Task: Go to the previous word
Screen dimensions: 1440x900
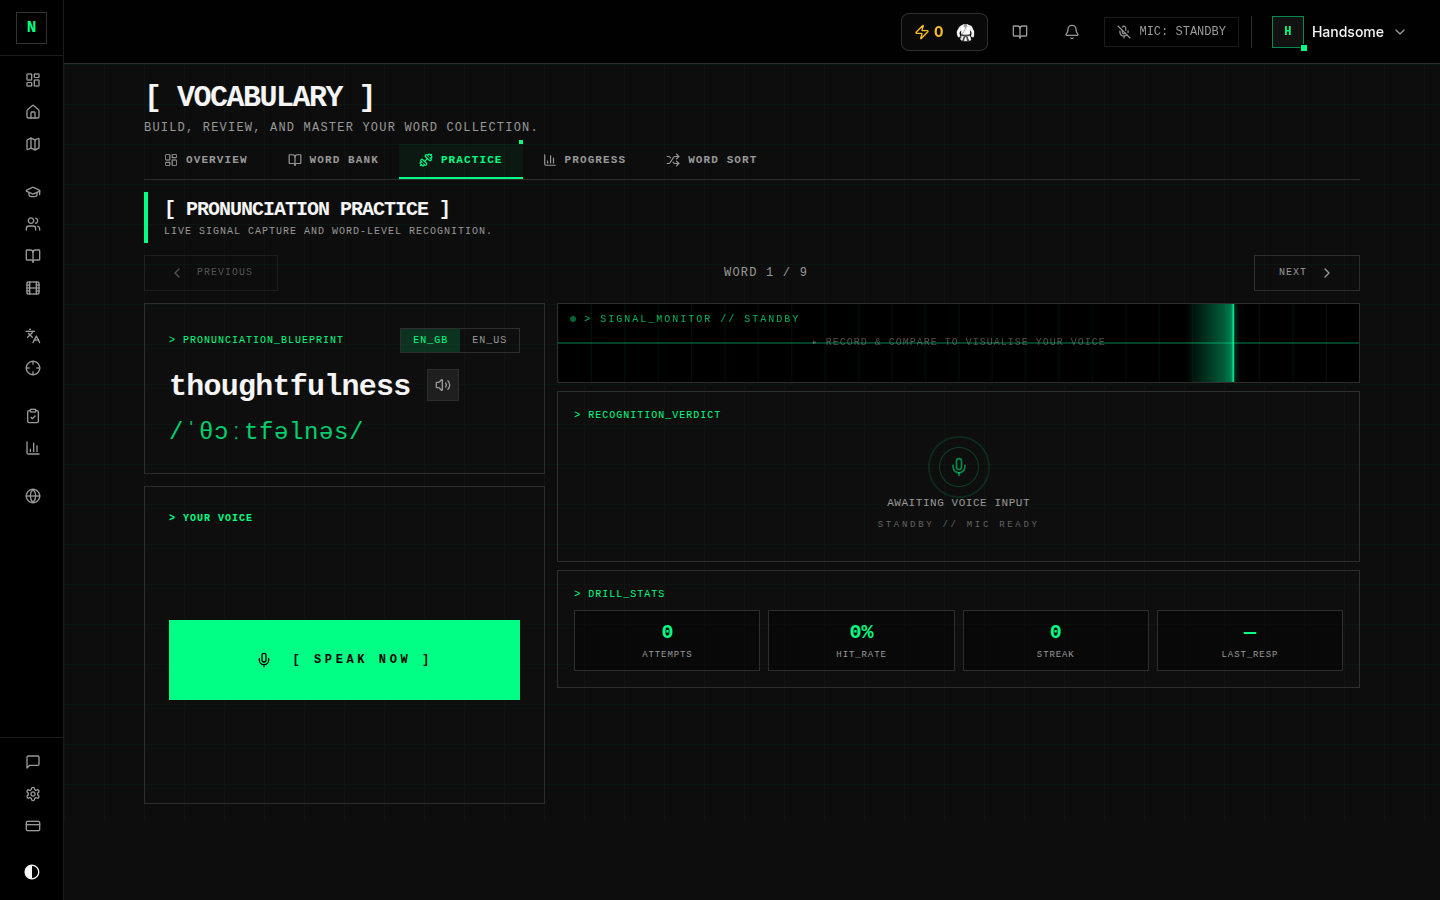Action: tap(211, 273)
